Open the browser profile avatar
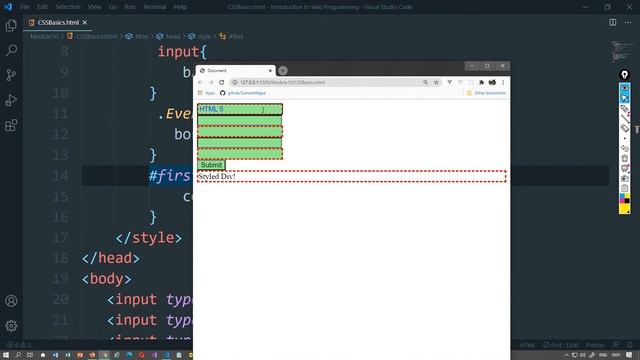 click(x=492, y=82)
